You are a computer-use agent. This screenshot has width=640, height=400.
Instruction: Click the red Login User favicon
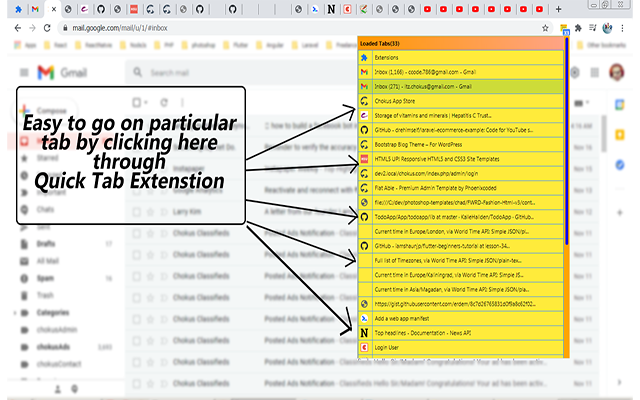(x=365, y=346)
